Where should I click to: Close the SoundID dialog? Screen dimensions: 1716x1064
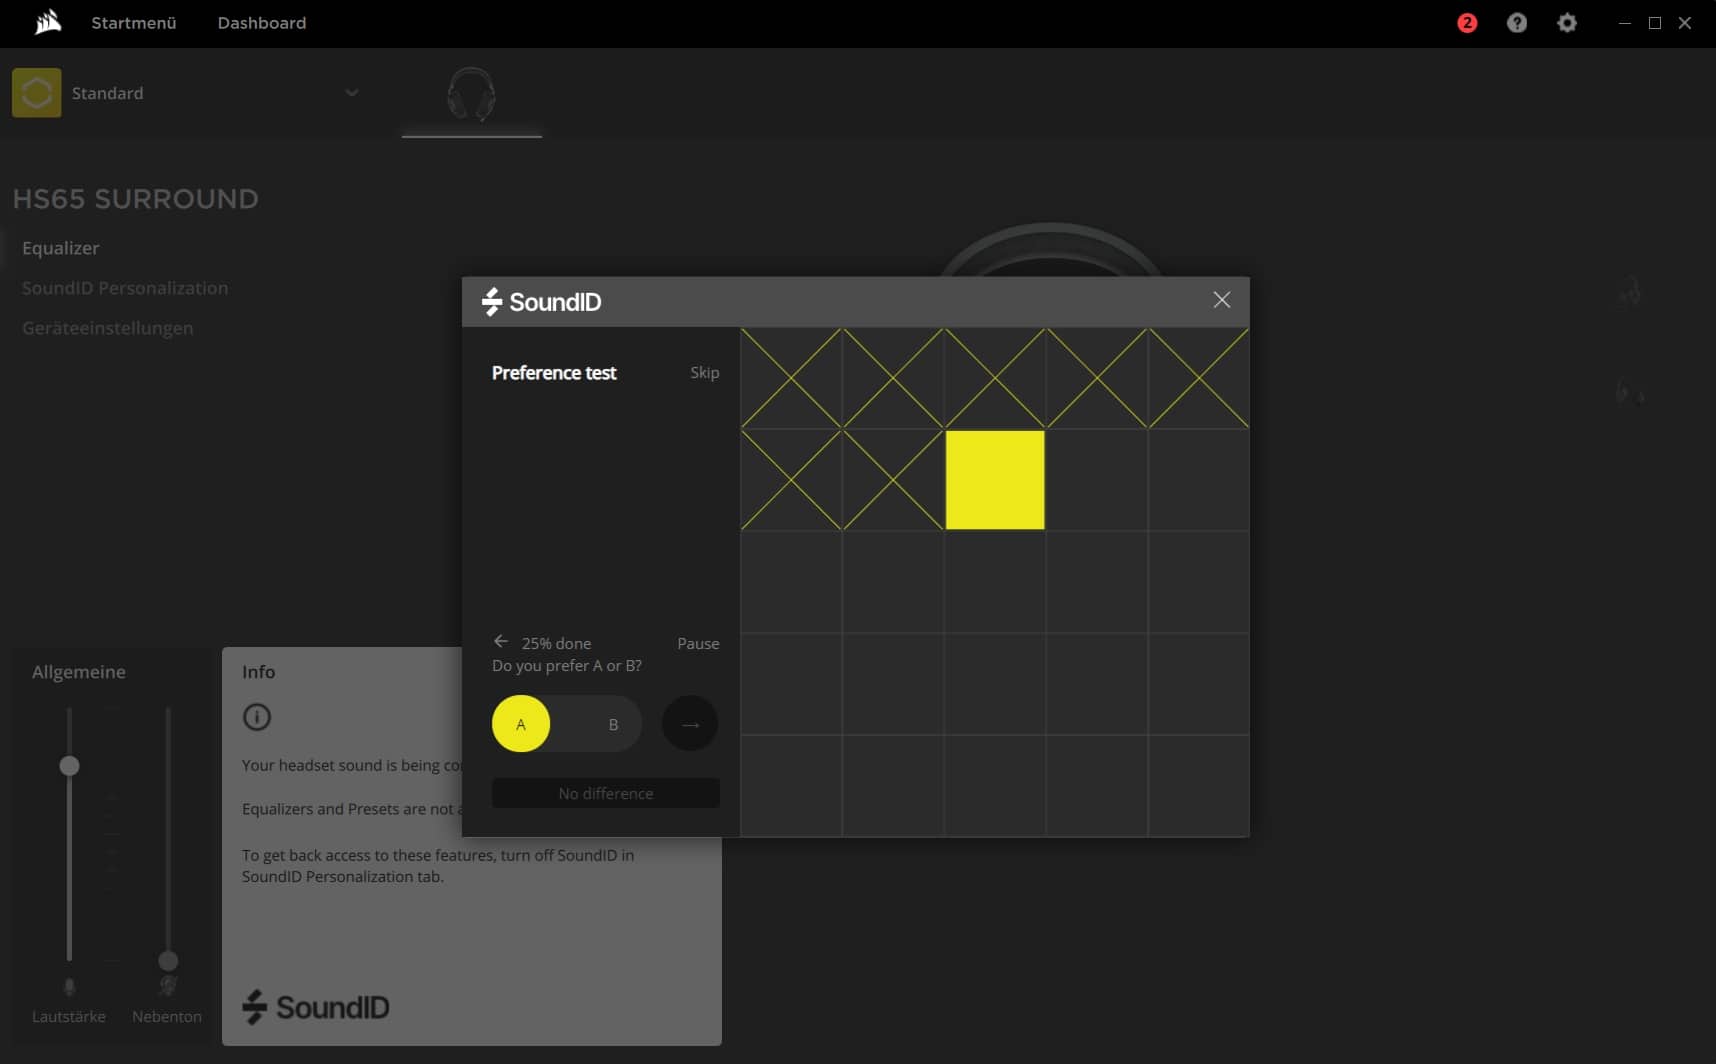click(x=1221, y=300)
